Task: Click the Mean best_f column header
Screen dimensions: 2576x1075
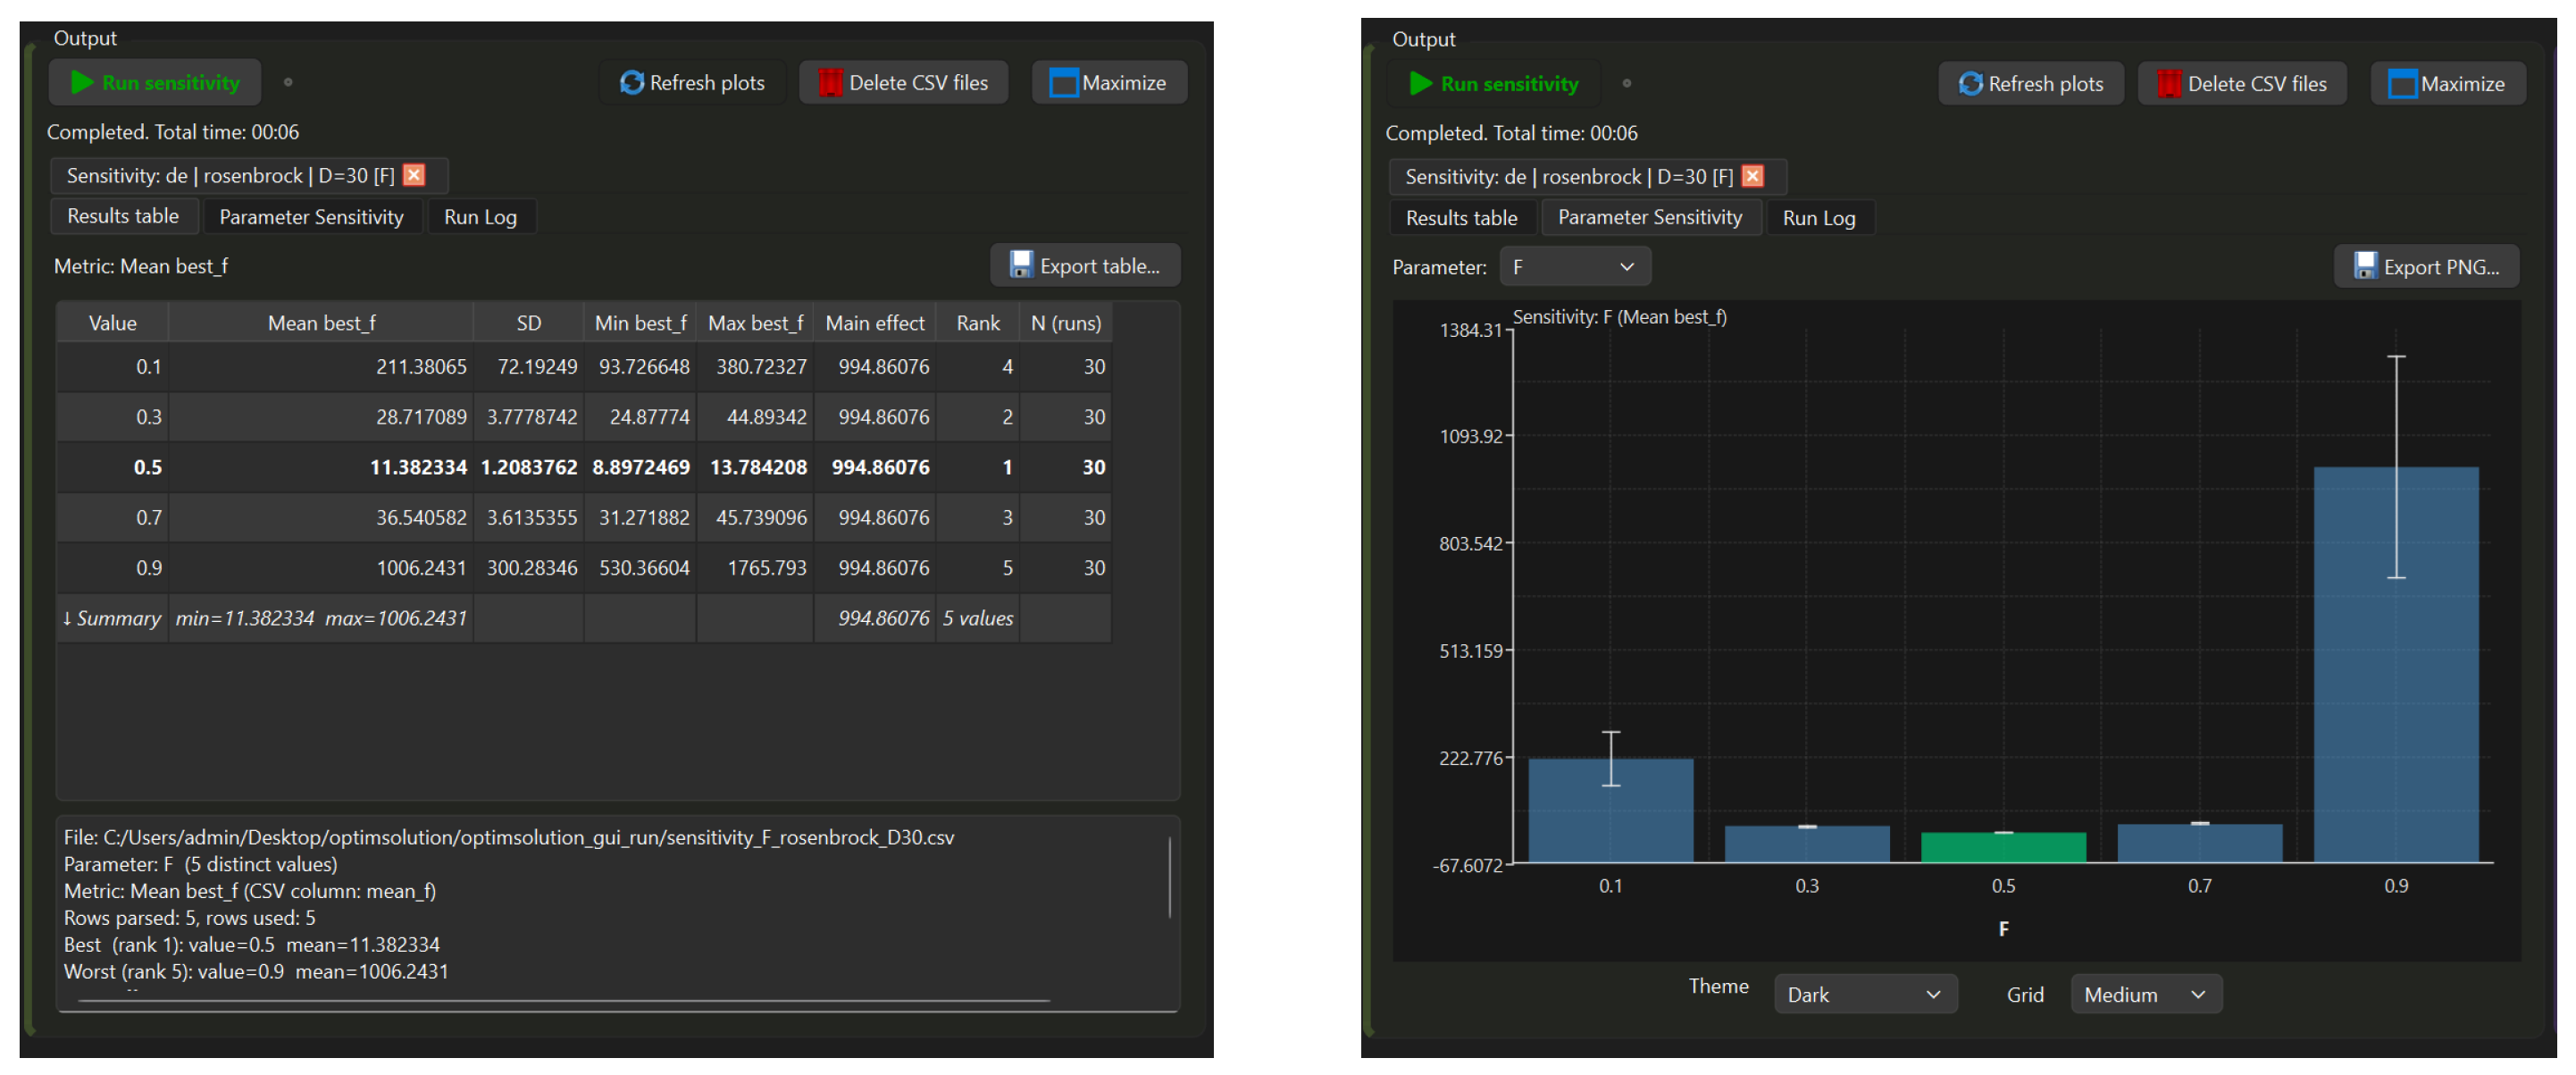Action: [x=321, y=323]
